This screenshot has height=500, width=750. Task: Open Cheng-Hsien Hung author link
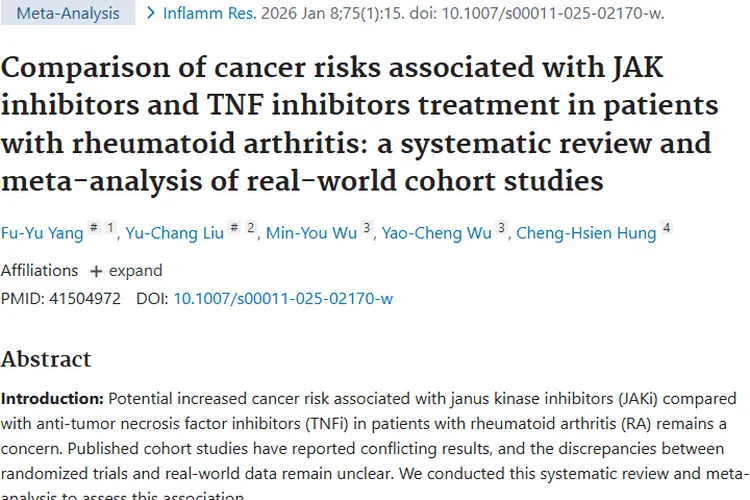[x=586, y=233]
